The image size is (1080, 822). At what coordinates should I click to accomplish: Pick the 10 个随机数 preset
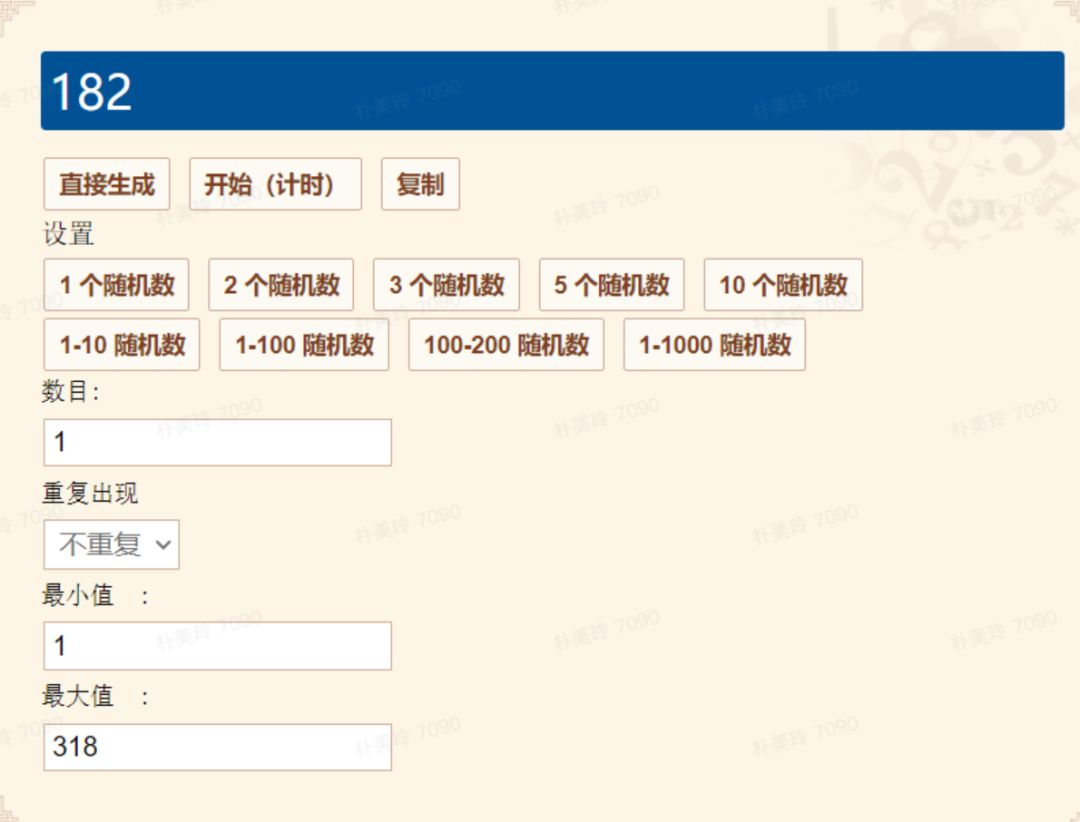783,285
